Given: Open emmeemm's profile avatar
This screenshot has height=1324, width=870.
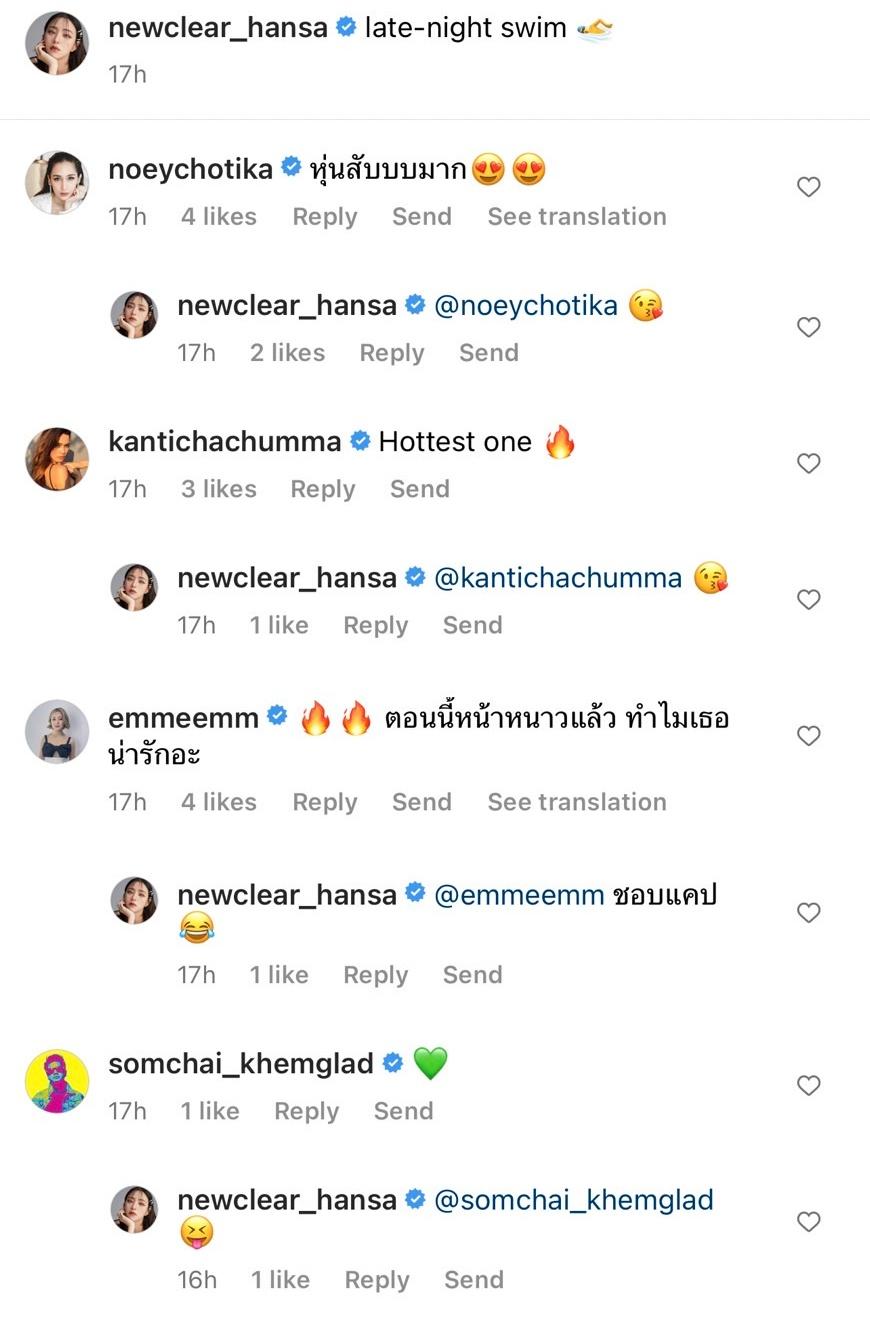Looking at the screenshot, I should 57,731.
